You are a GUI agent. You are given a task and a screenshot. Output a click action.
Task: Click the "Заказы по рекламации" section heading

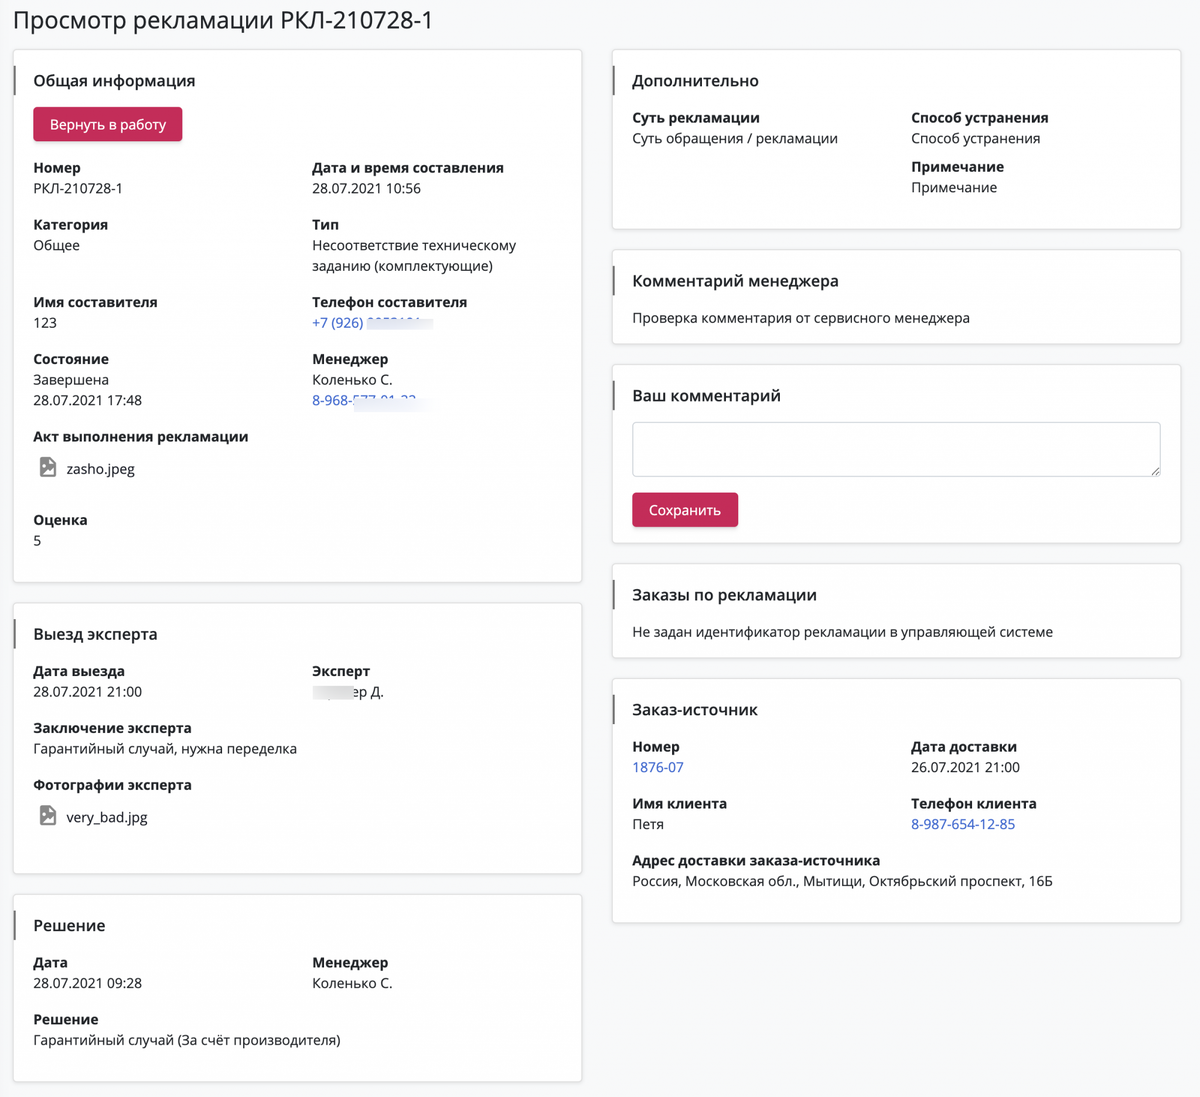pyautogui.click(x=724, y=595)
